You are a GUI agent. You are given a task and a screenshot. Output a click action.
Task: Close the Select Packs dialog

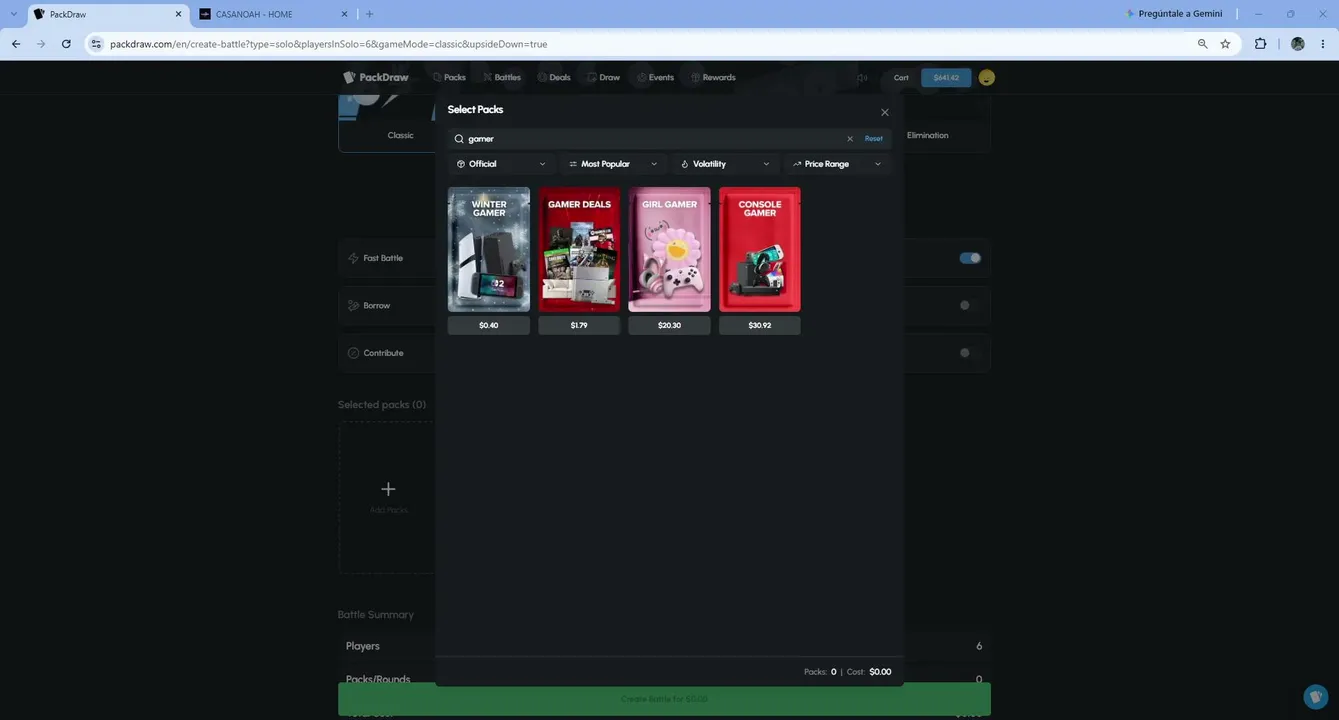tap(885, 112)
